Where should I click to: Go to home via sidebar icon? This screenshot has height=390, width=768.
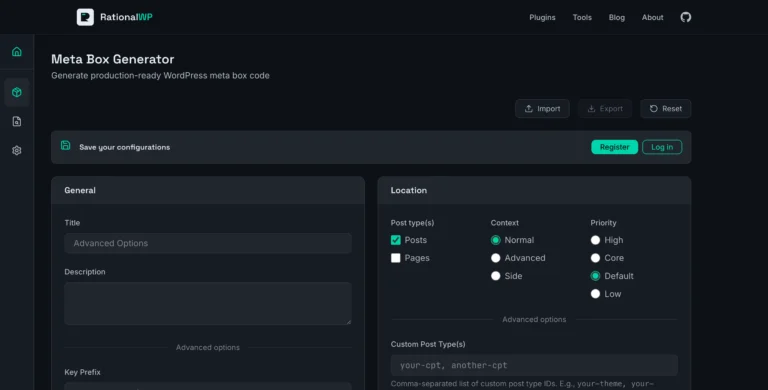pos(17,51)
